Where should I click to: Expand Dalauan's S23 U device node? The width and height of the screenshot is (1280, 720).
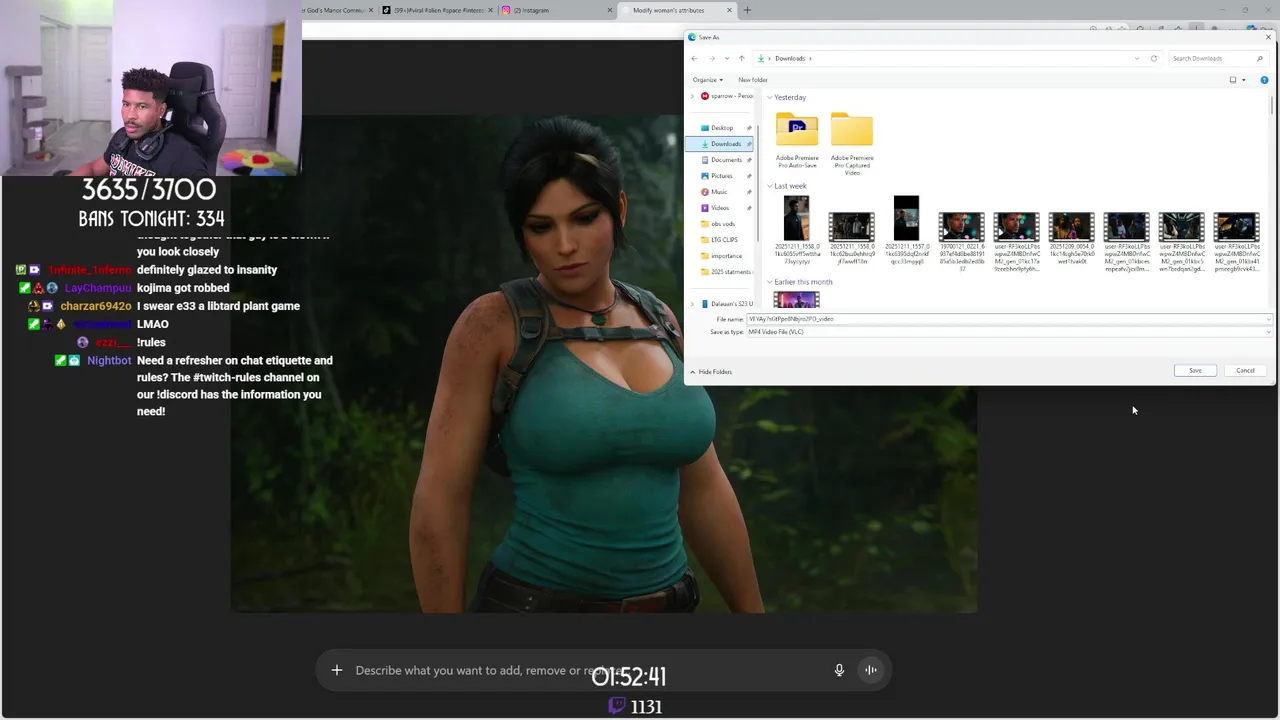click(x=692, y=304)
